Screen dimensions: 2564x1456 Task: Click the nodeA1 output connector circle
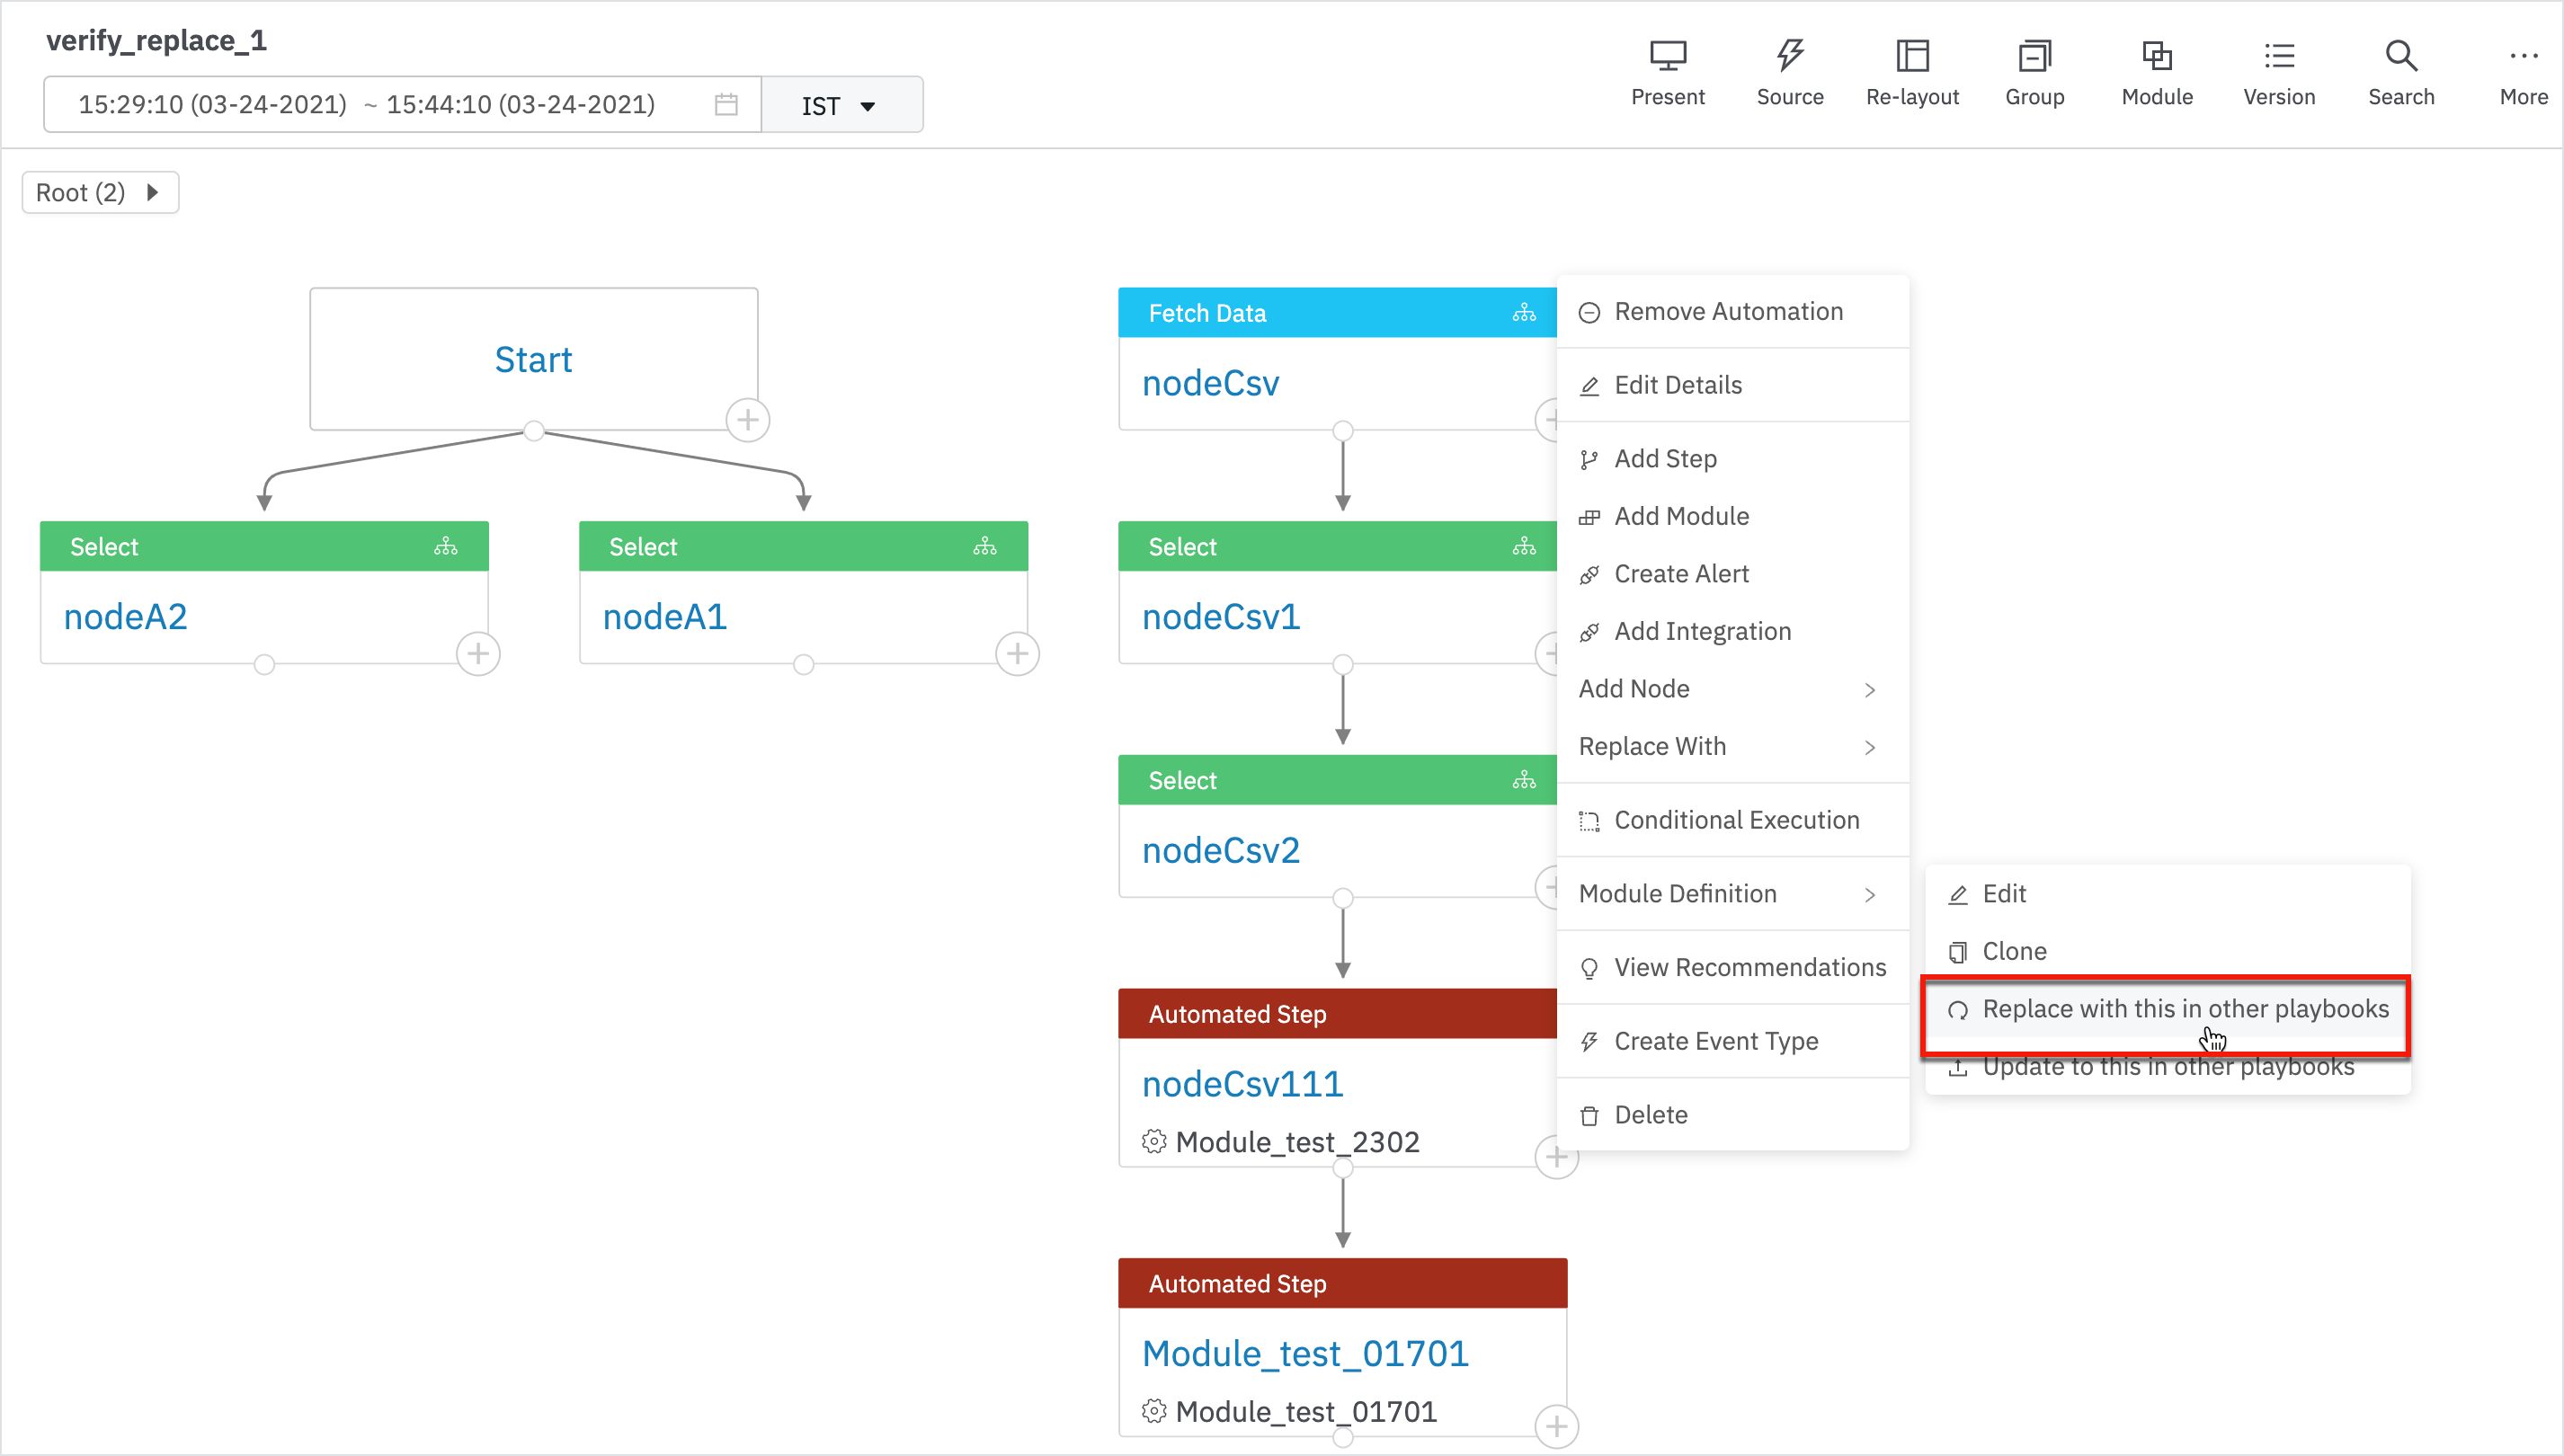(803, 665)
